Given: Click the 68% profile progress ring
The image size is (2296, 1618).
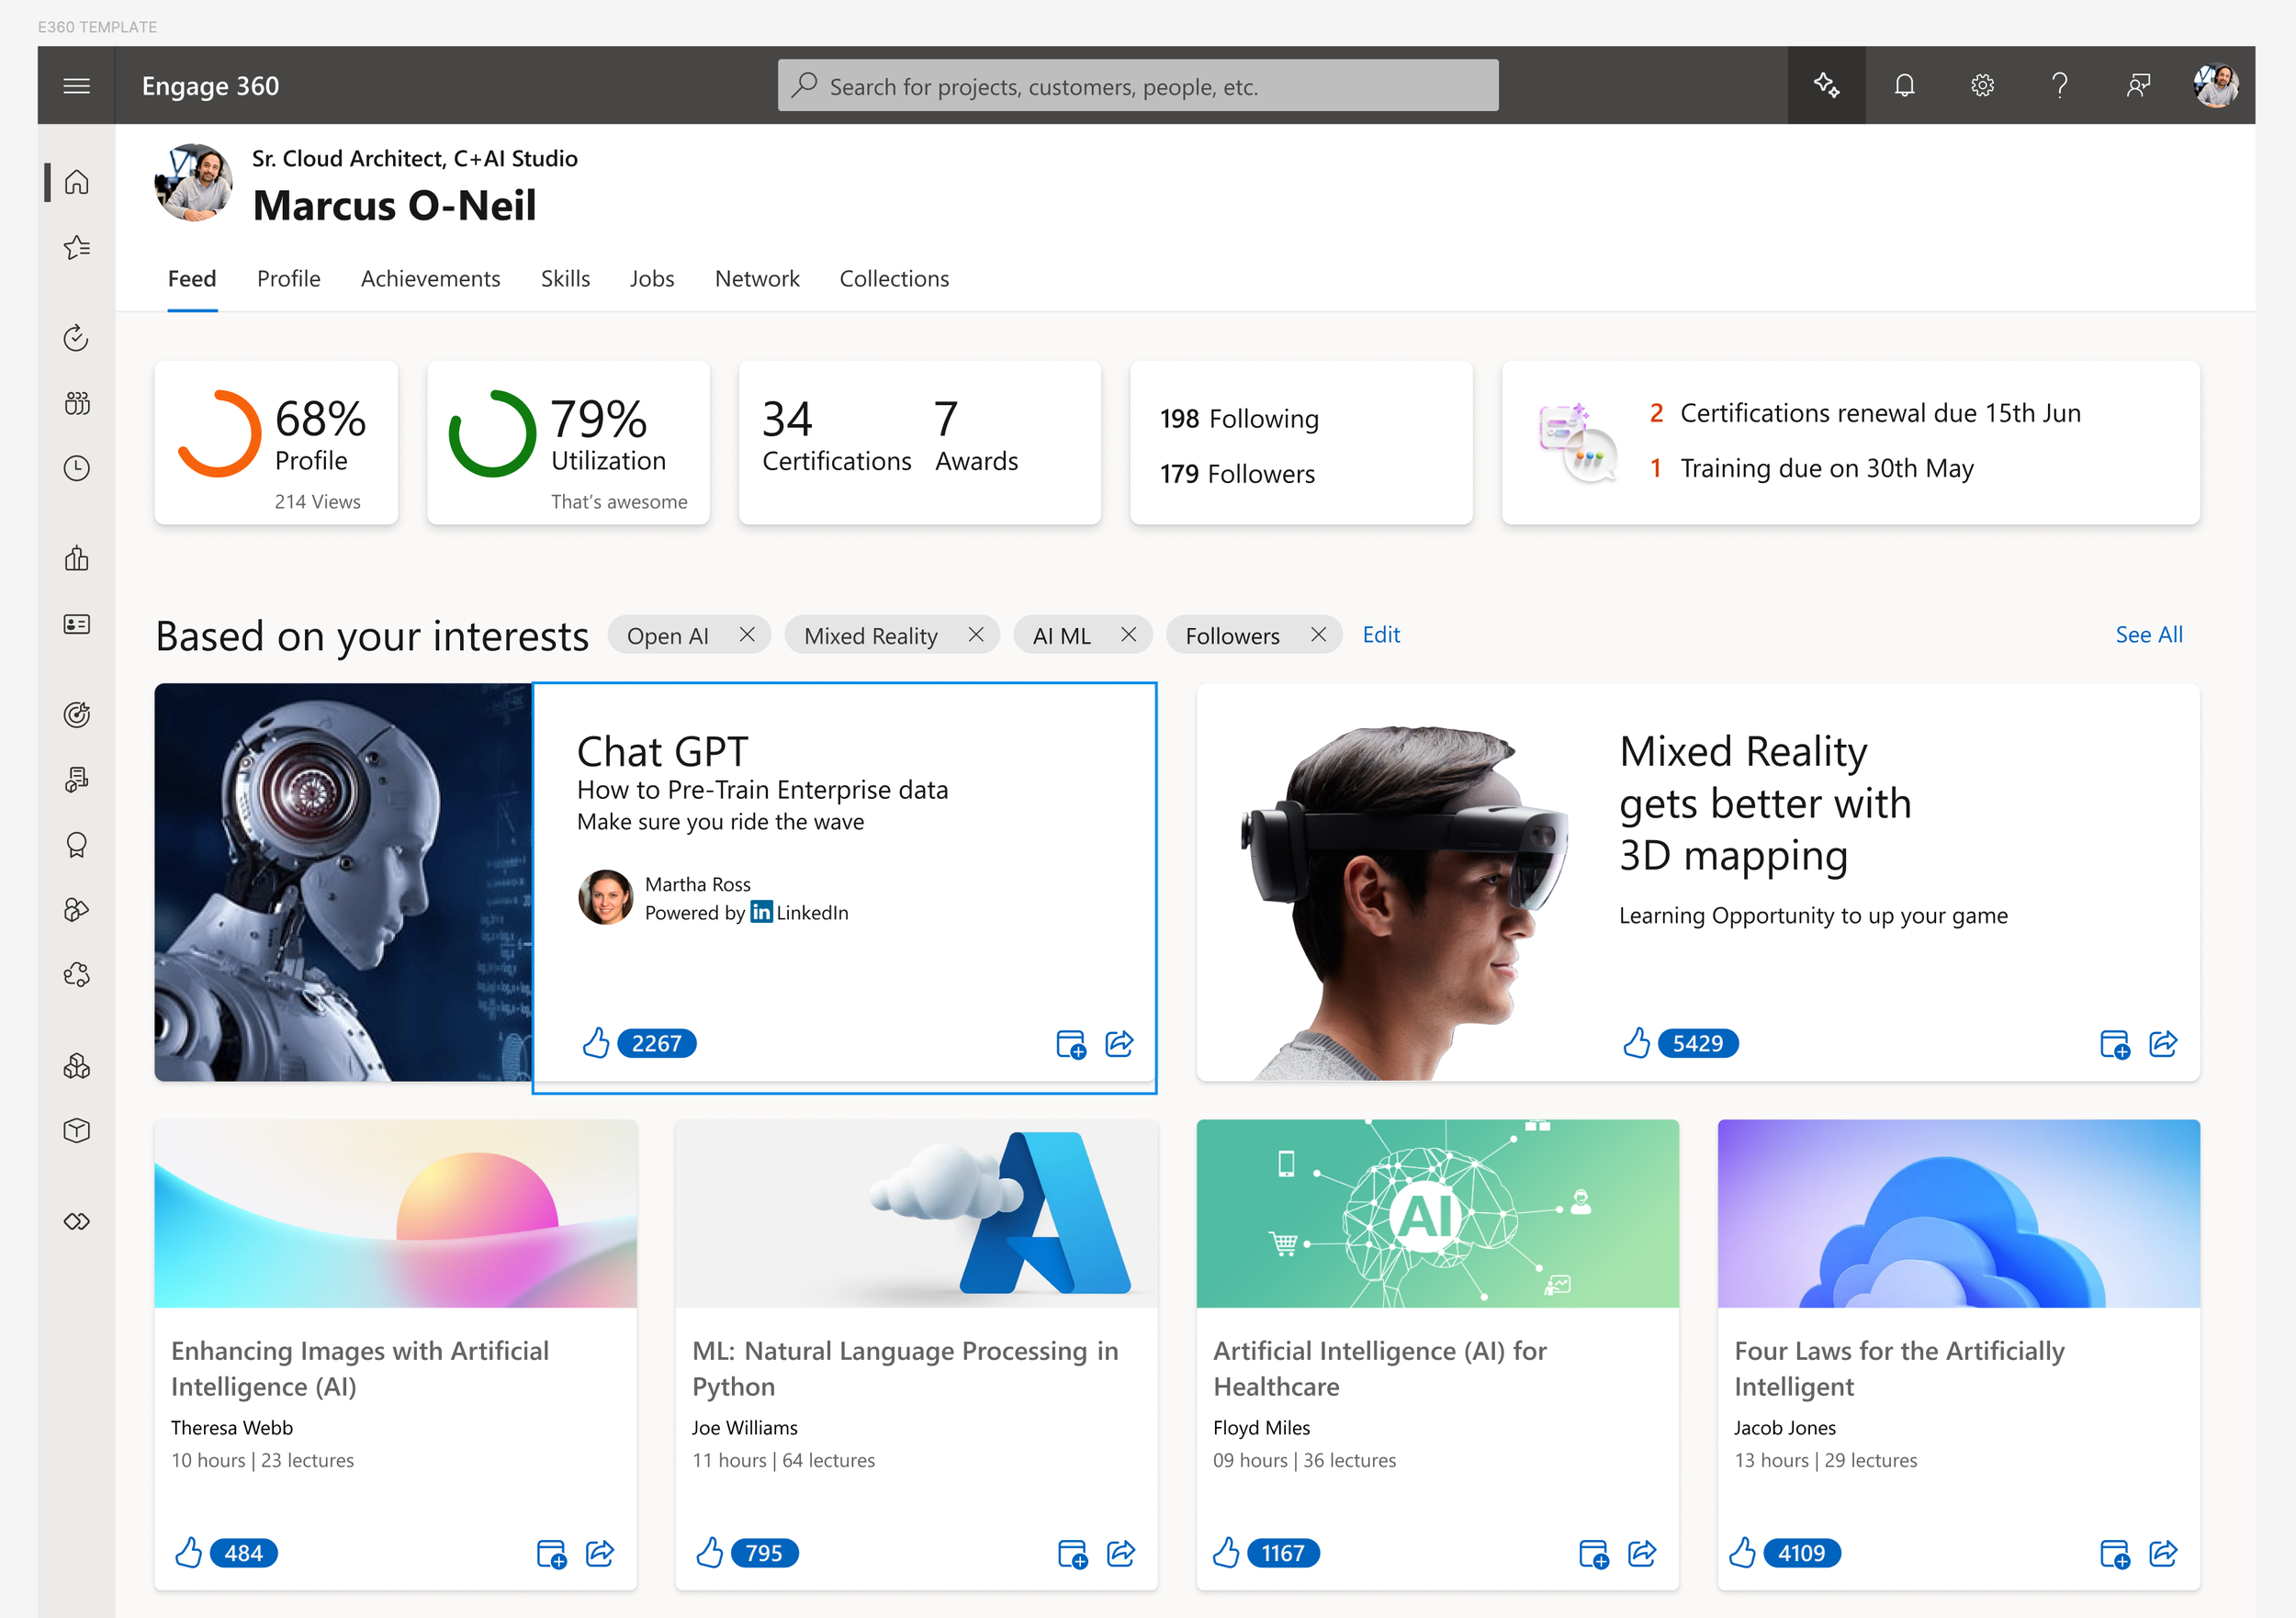Looking at the screenshot, I should (x=219, y=434).
